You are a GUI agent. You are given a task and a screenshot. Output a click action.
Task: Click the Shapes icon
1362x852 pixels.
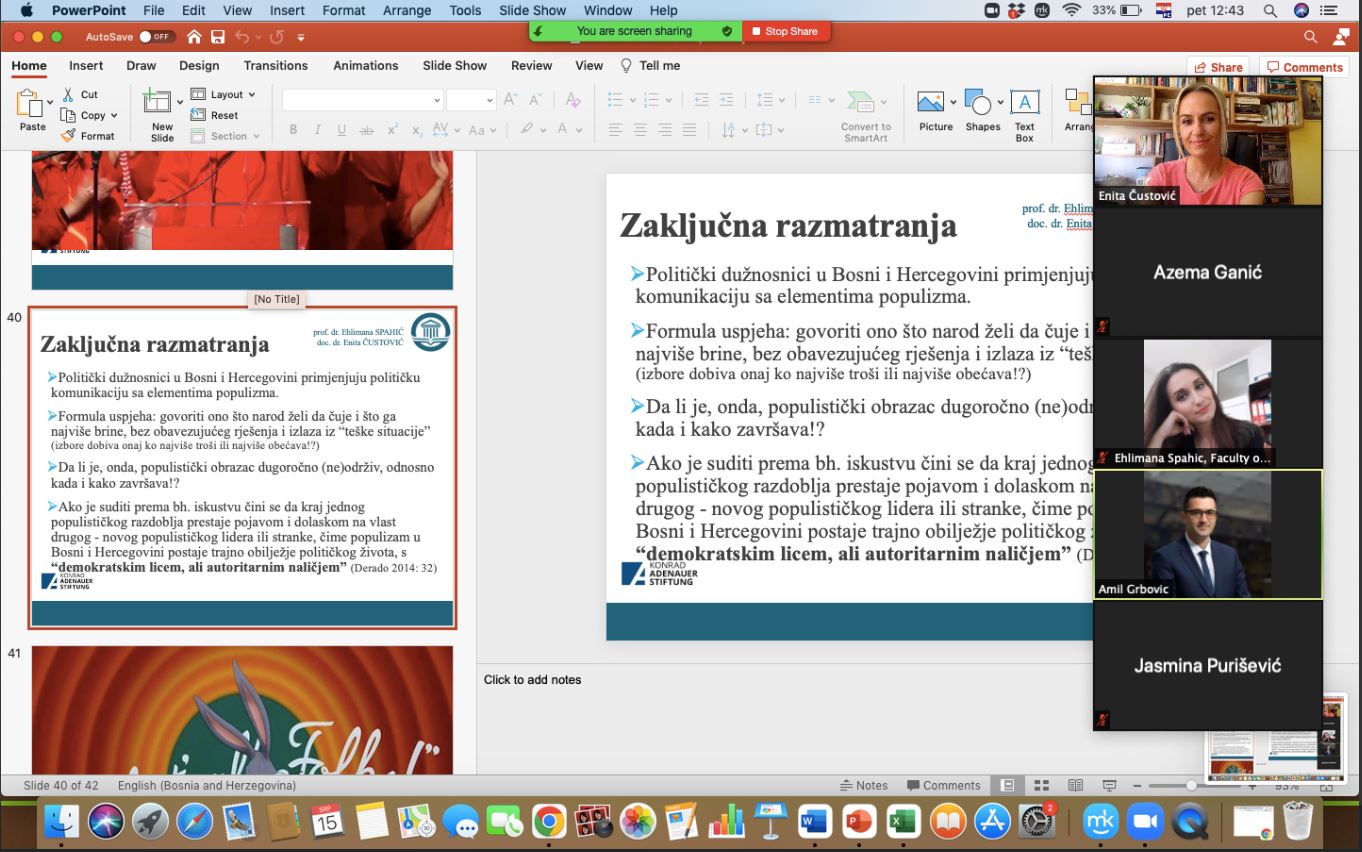(x=978, y=103)
